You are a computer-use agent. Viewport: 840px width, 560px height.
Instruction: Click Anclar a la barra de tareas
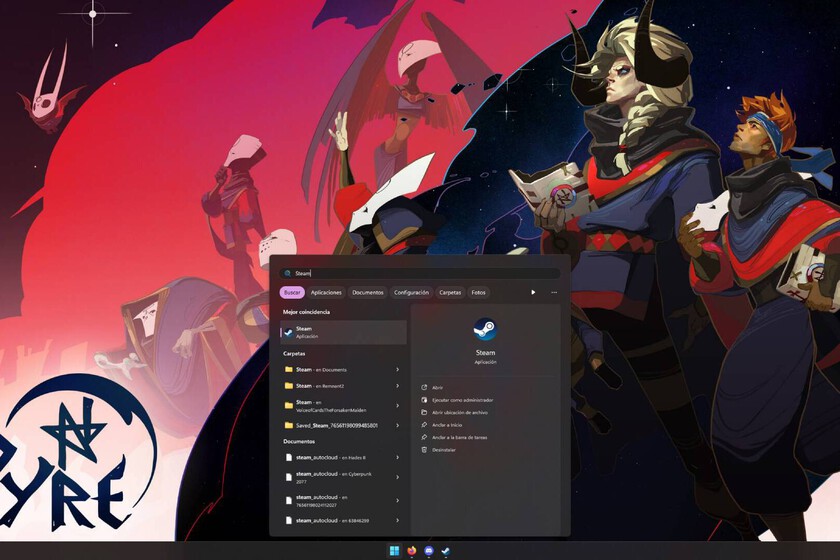coord(460,437)
